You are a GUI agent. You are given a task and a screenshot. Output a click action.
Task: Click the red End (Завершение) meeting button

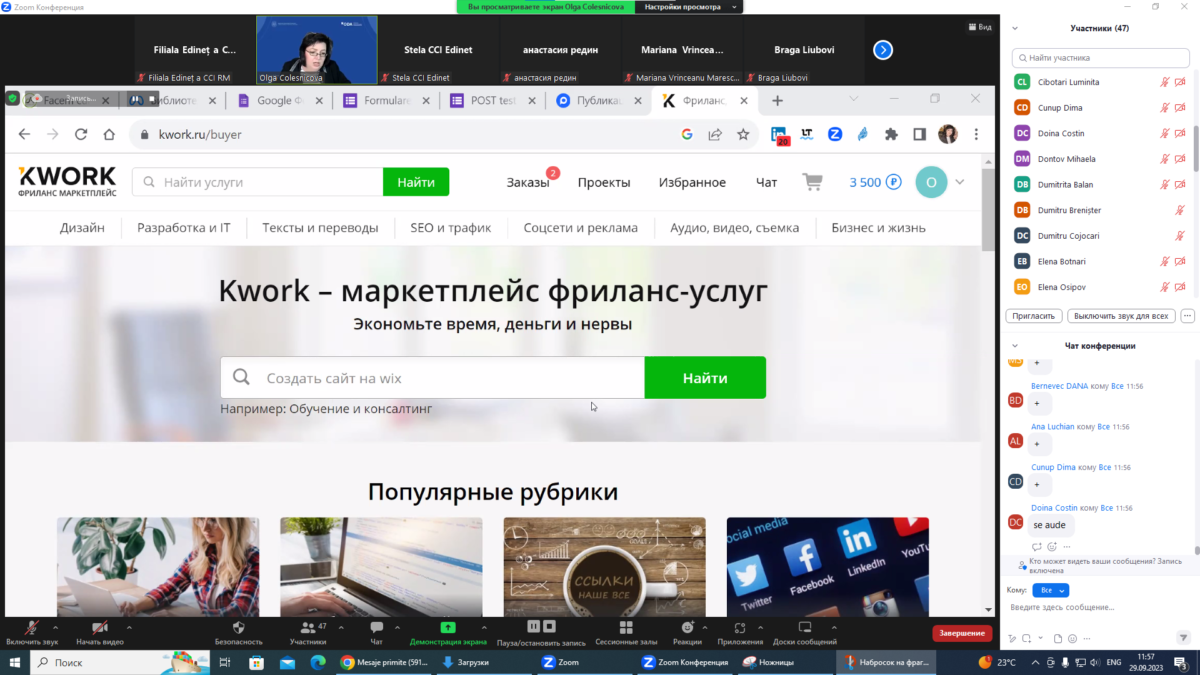tap(962, 633)
